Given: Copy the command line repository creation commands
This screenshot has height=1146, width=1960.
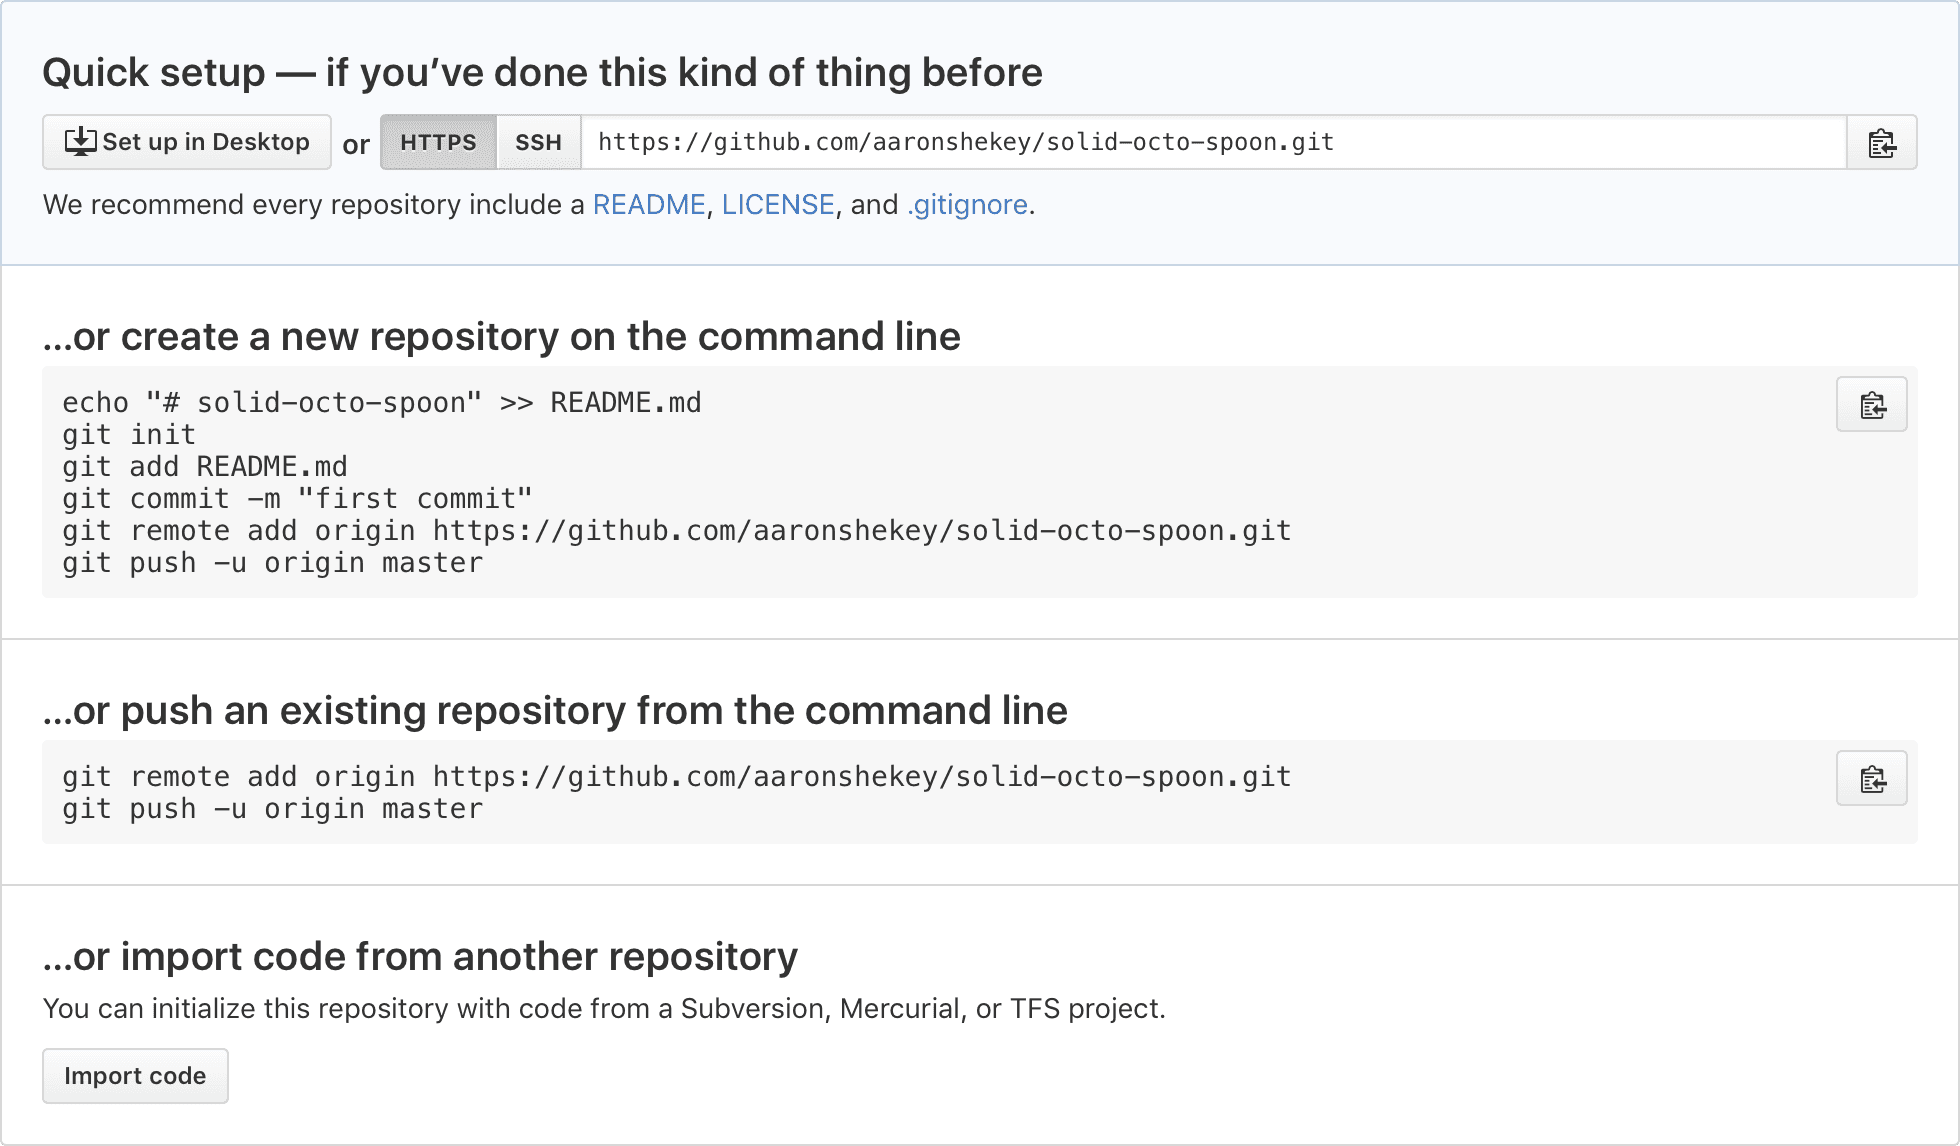Looking at the screenshot, I should pyautogui.click(x=1871, y=404).
